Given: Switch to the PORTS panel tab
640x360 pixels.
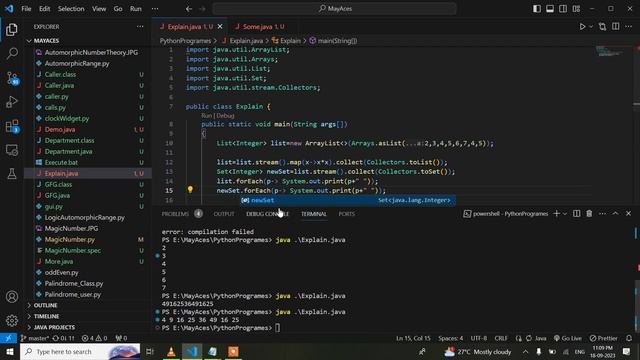Looking at the screenshot, I should coord(347,214).
